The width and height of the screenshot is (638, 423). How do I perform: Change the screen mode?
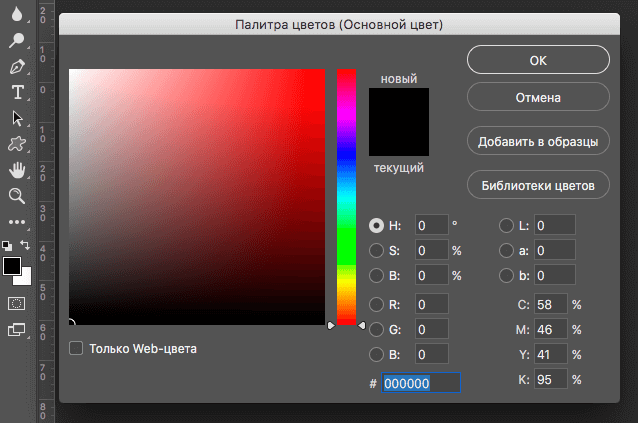[x=17, y=329]
